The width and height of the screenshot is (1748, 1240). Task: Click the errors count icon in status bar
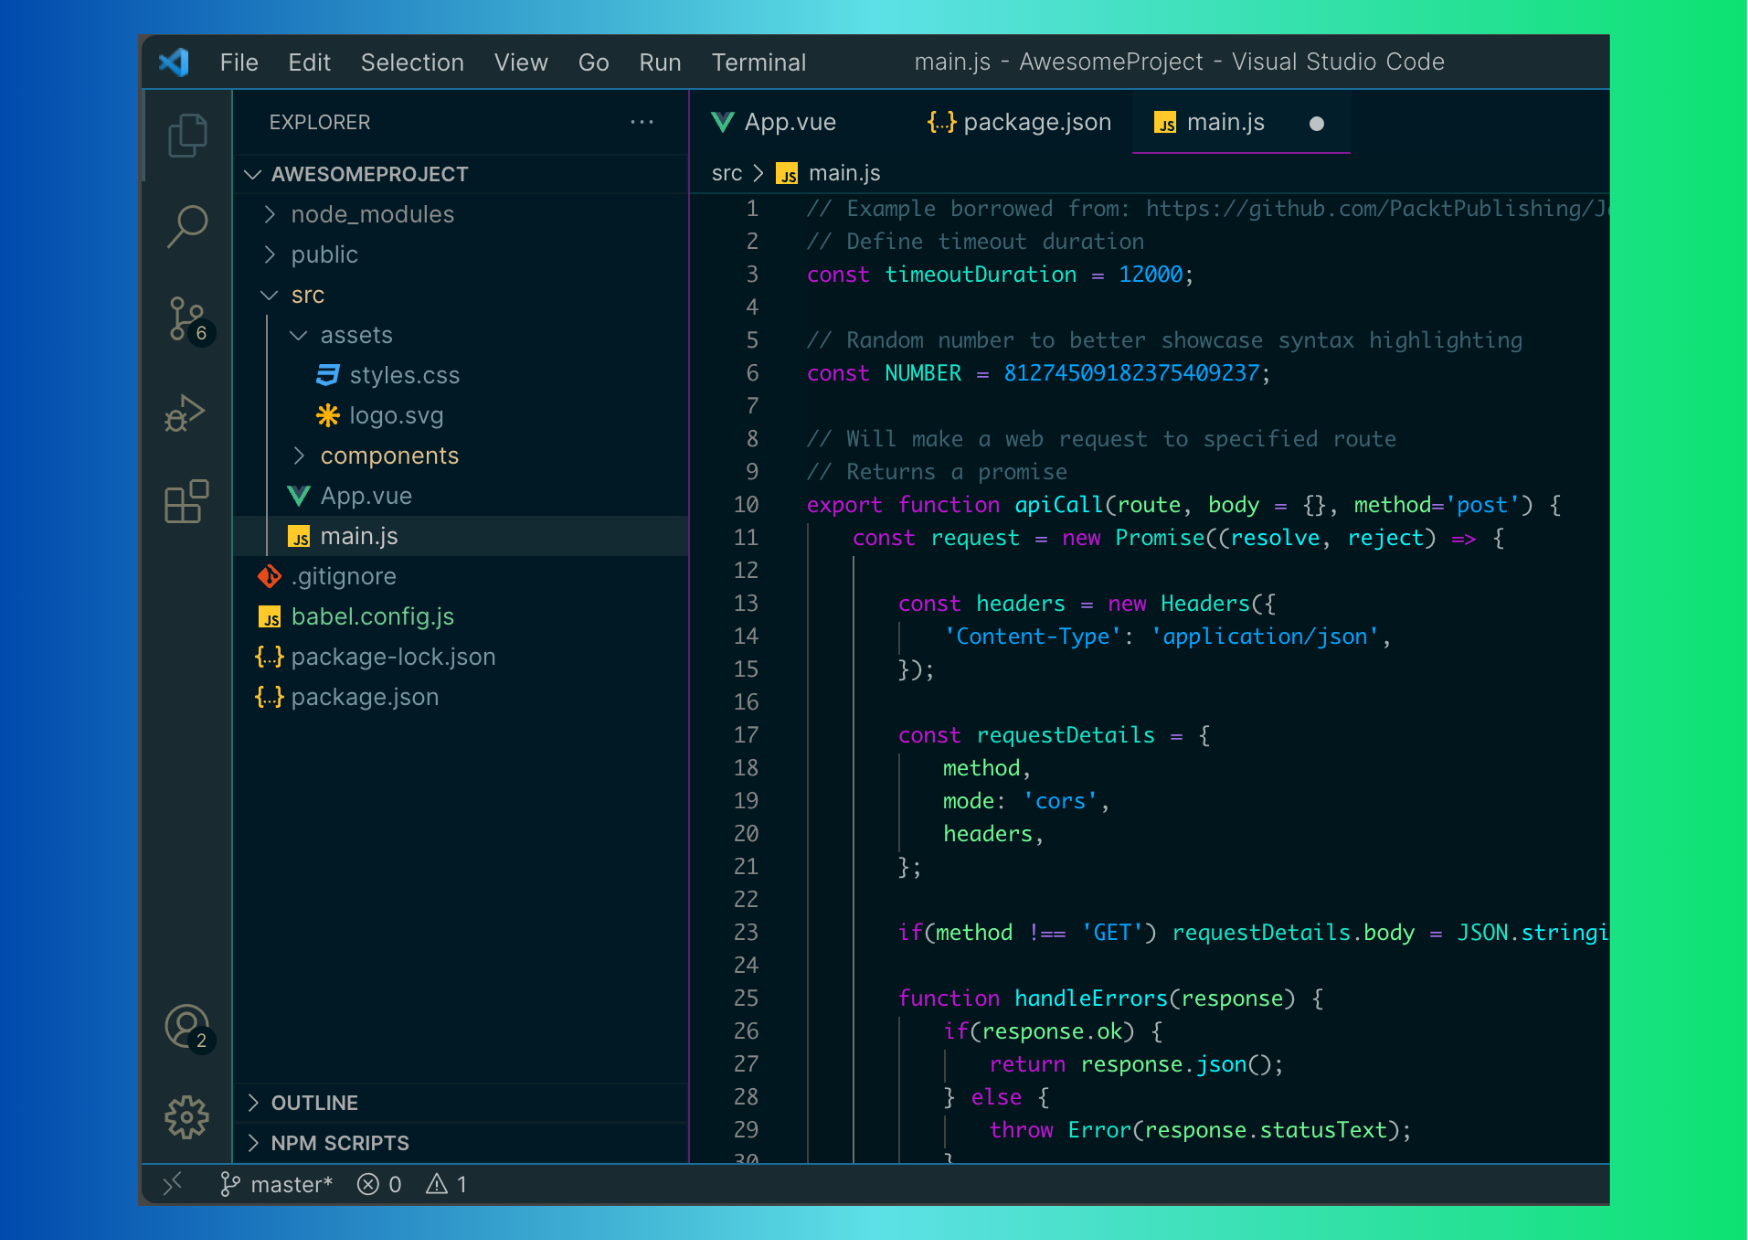click(x=380, y=1184)
